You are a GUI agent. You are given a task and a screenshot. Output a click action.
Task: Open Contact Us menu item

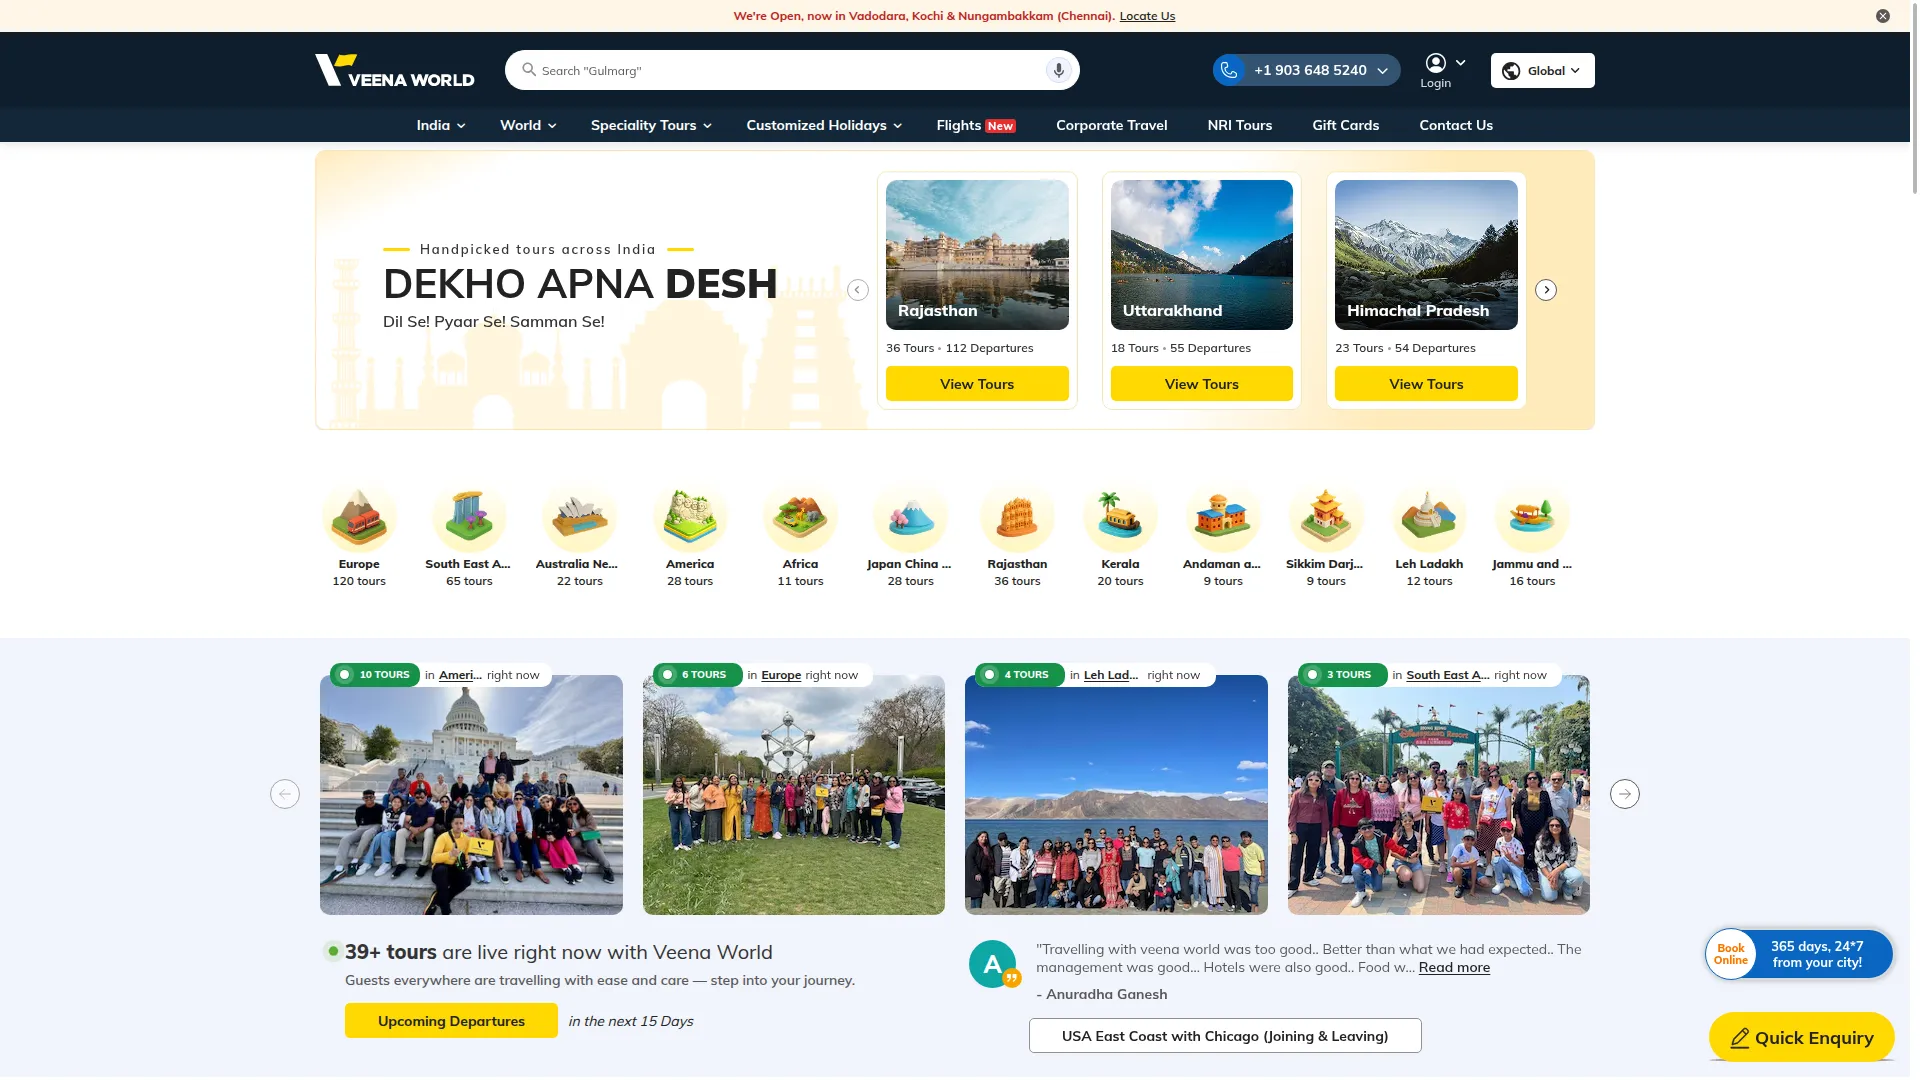coord(1455,125)
